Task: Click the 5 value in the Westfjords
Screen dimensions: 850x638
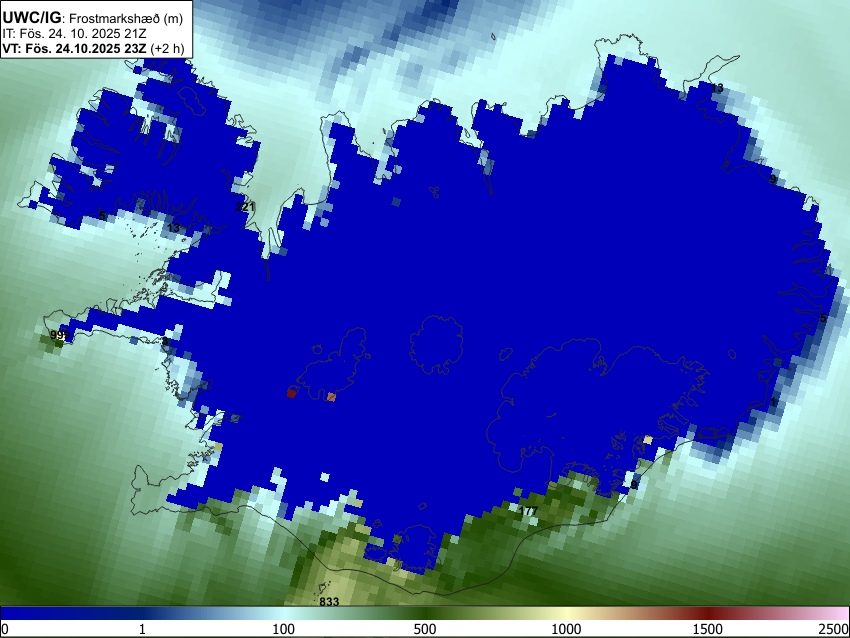Action: pos(102,216)
